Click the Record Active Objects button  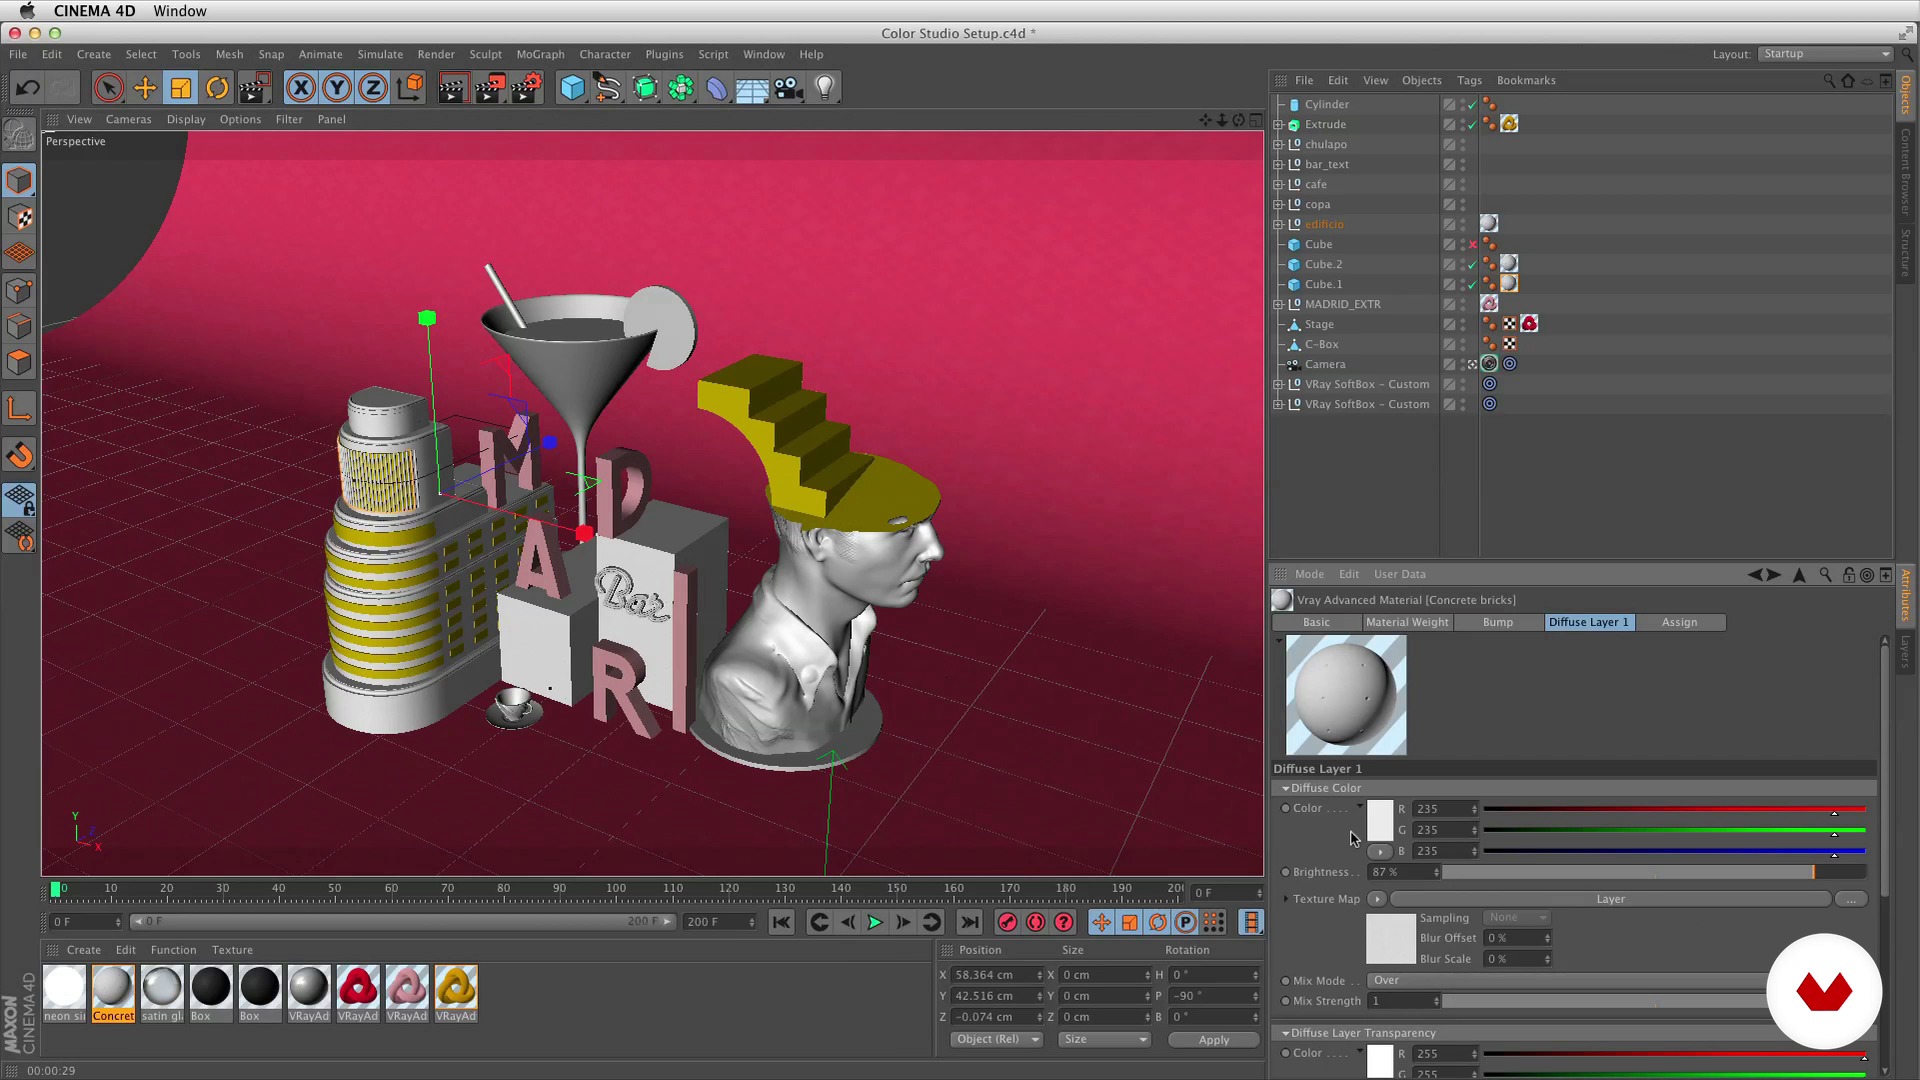pos(1007,922)
